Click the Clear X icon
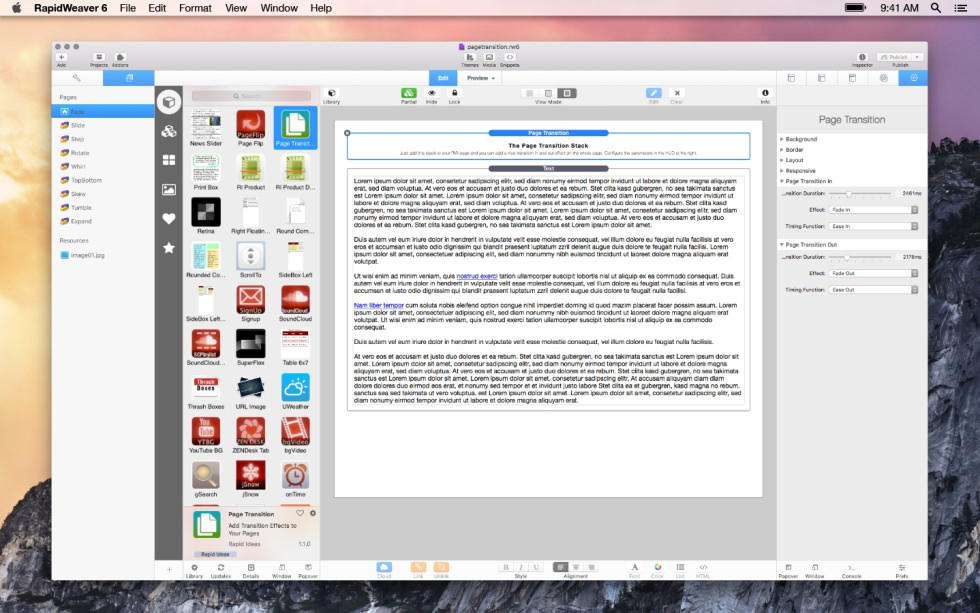980x613 pixels. pos(677,93)
